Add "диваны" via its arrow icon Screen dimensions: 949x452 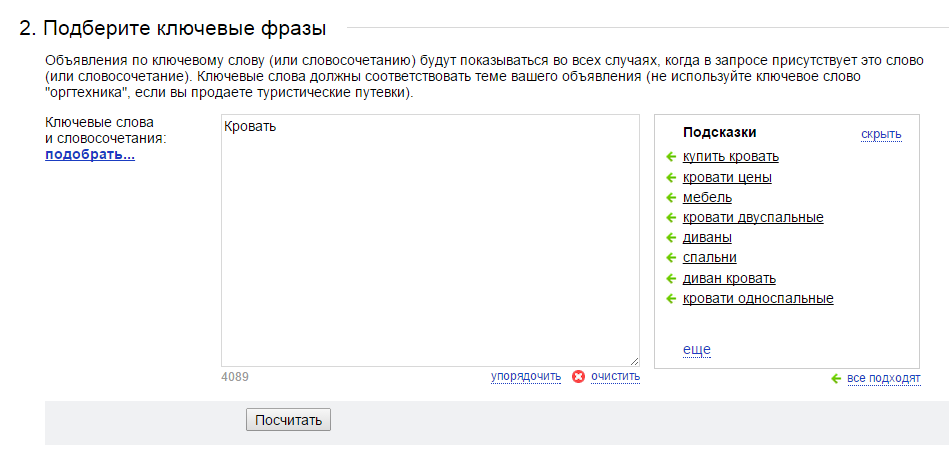[x=671, y=238]
